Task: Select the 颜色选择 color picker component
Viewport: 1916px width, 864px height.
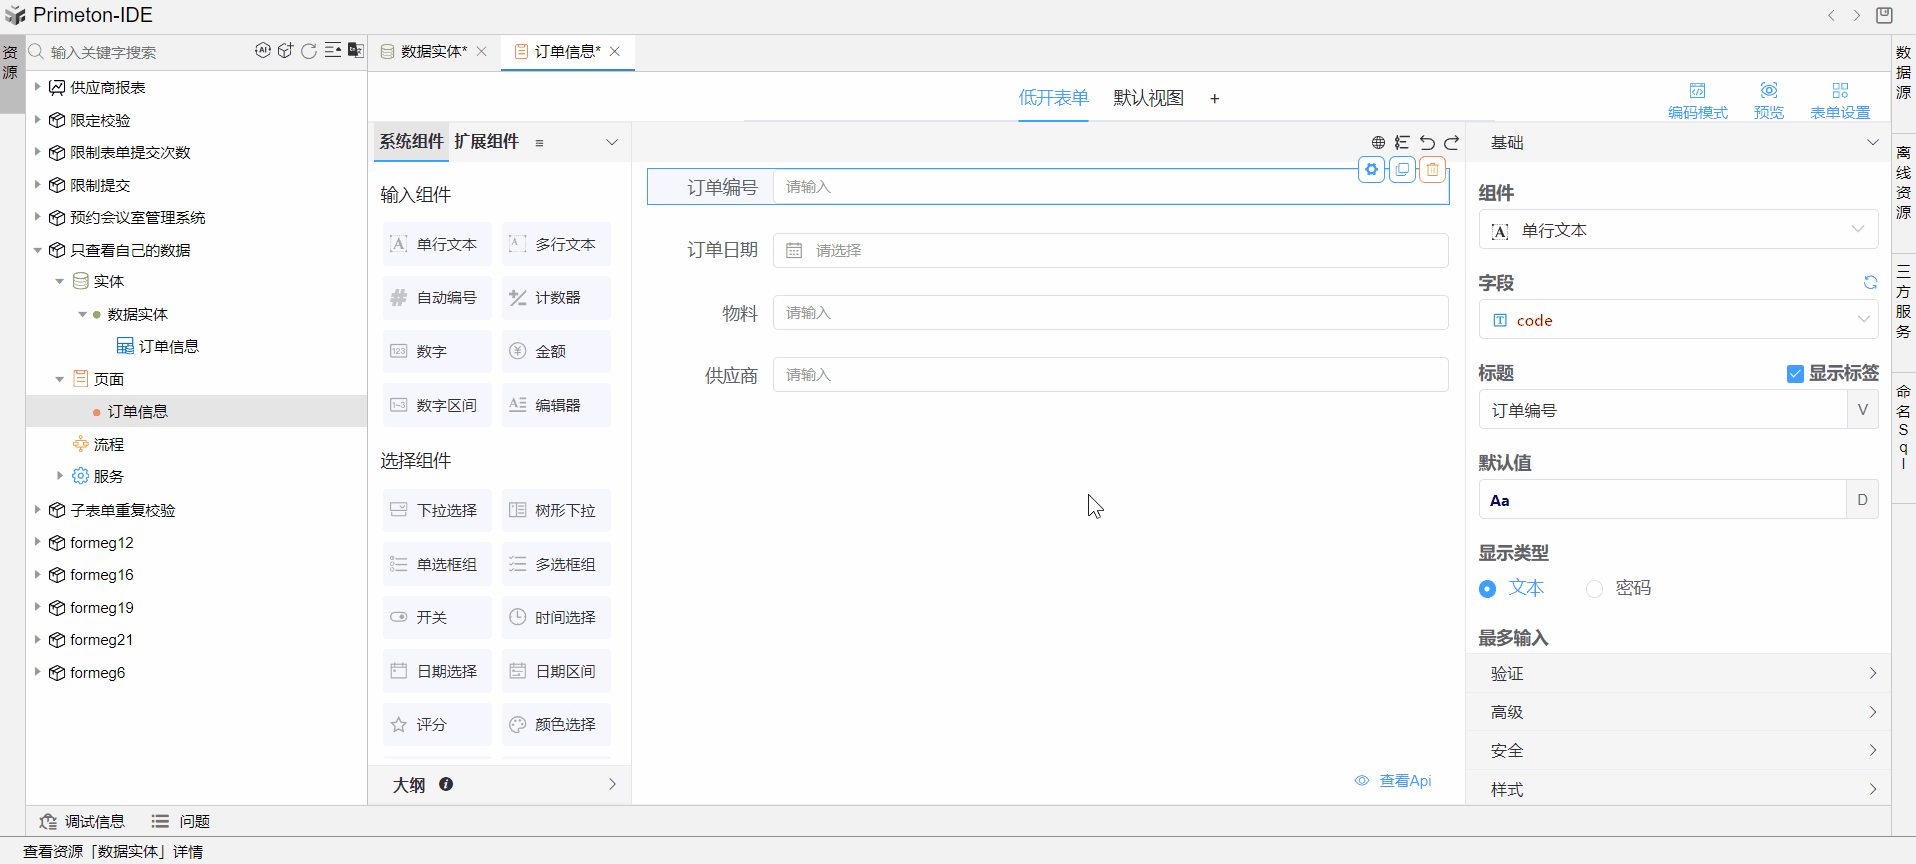Action: coord(556,725)
